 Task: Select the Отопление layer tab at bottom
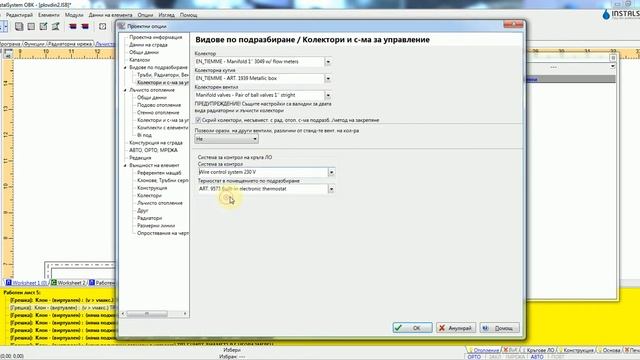[484, 350]
